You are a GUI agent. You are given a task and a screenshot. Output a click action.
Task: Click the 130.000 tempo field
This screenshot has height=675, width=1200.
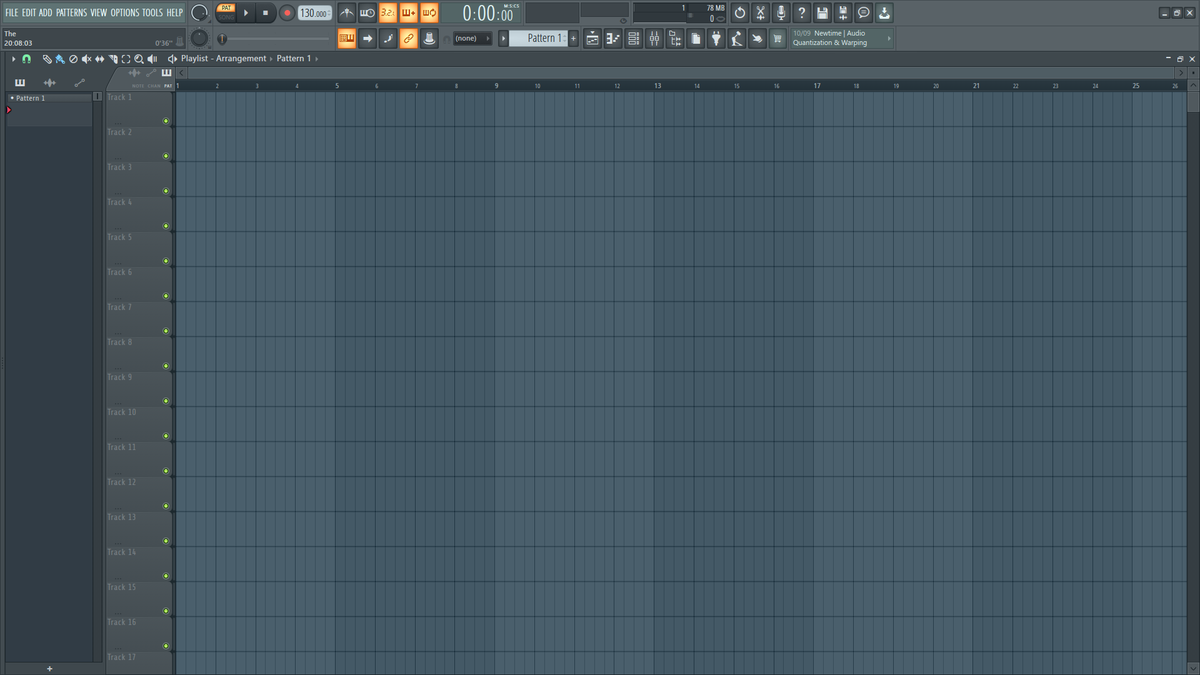(x=314, y=13)
